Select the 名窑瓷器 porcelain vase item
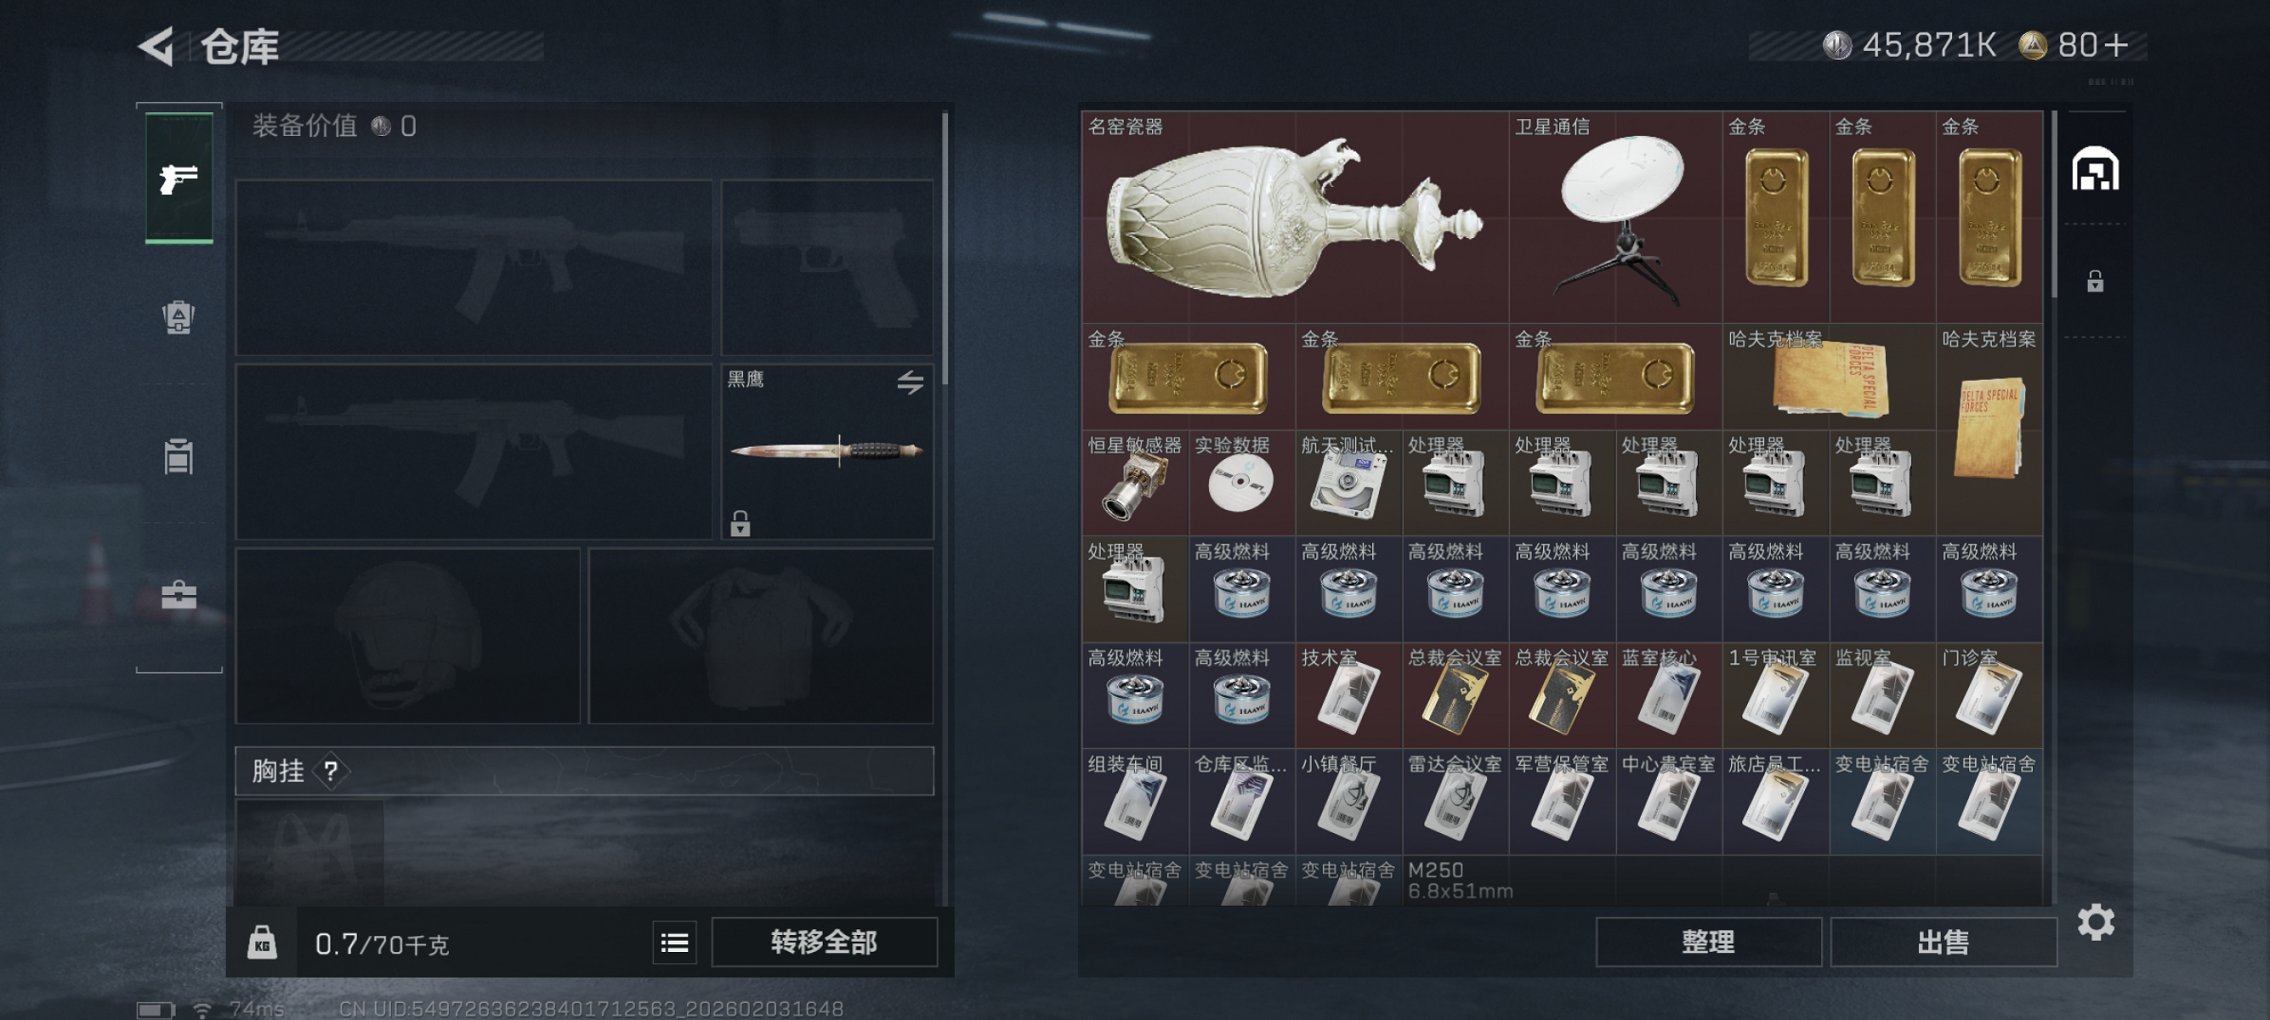This screenshot has width=2270, height=1020. point(1295,217)
